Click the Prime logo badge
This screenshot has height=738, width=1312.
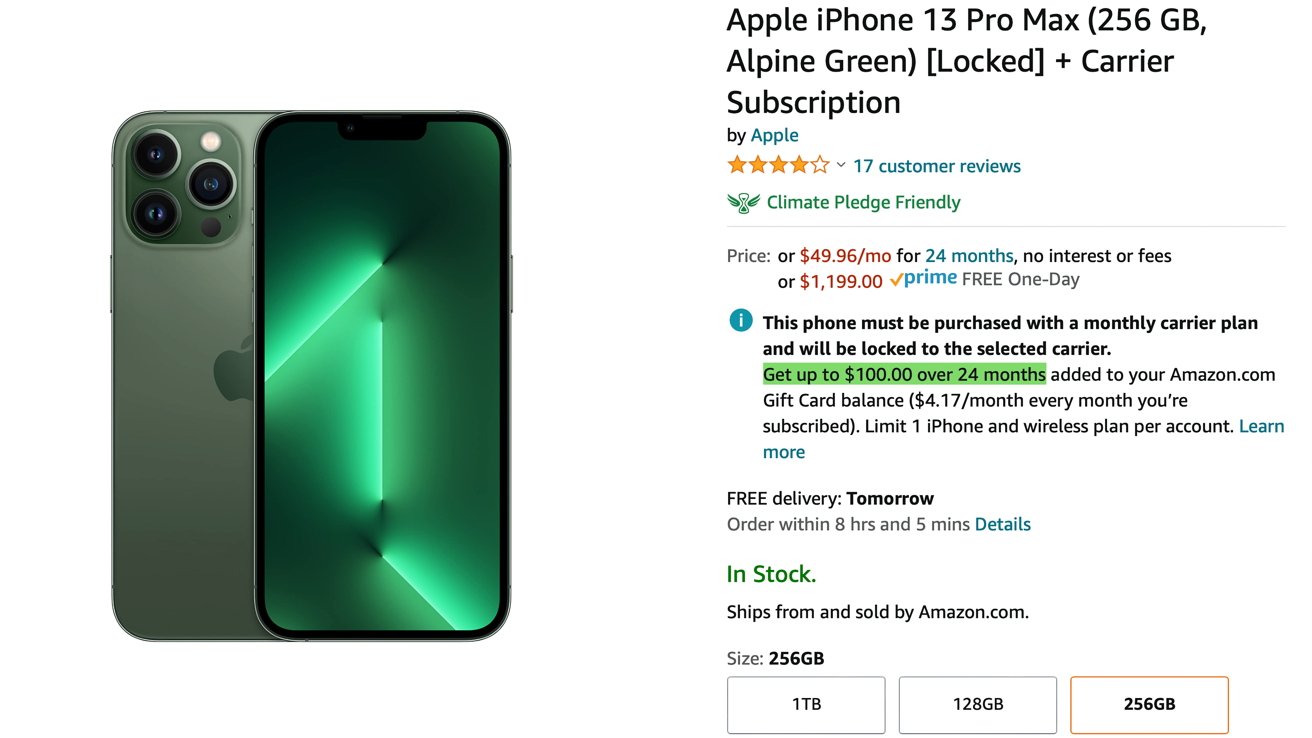(x=922, y=279)
